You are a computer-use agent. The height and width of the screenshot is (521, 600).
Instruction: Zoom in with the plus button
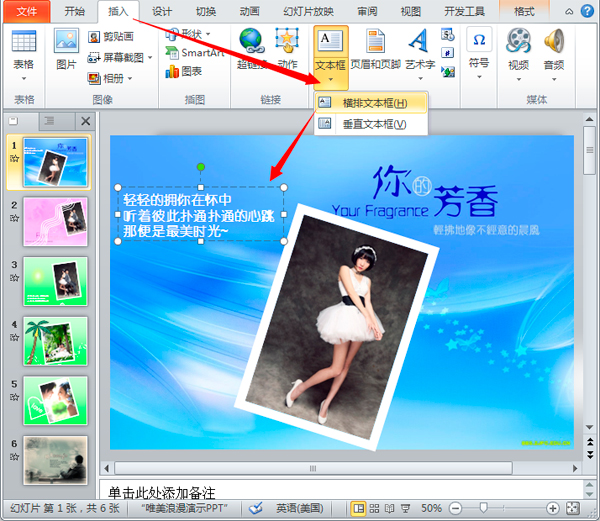click(x=552, y=508)
